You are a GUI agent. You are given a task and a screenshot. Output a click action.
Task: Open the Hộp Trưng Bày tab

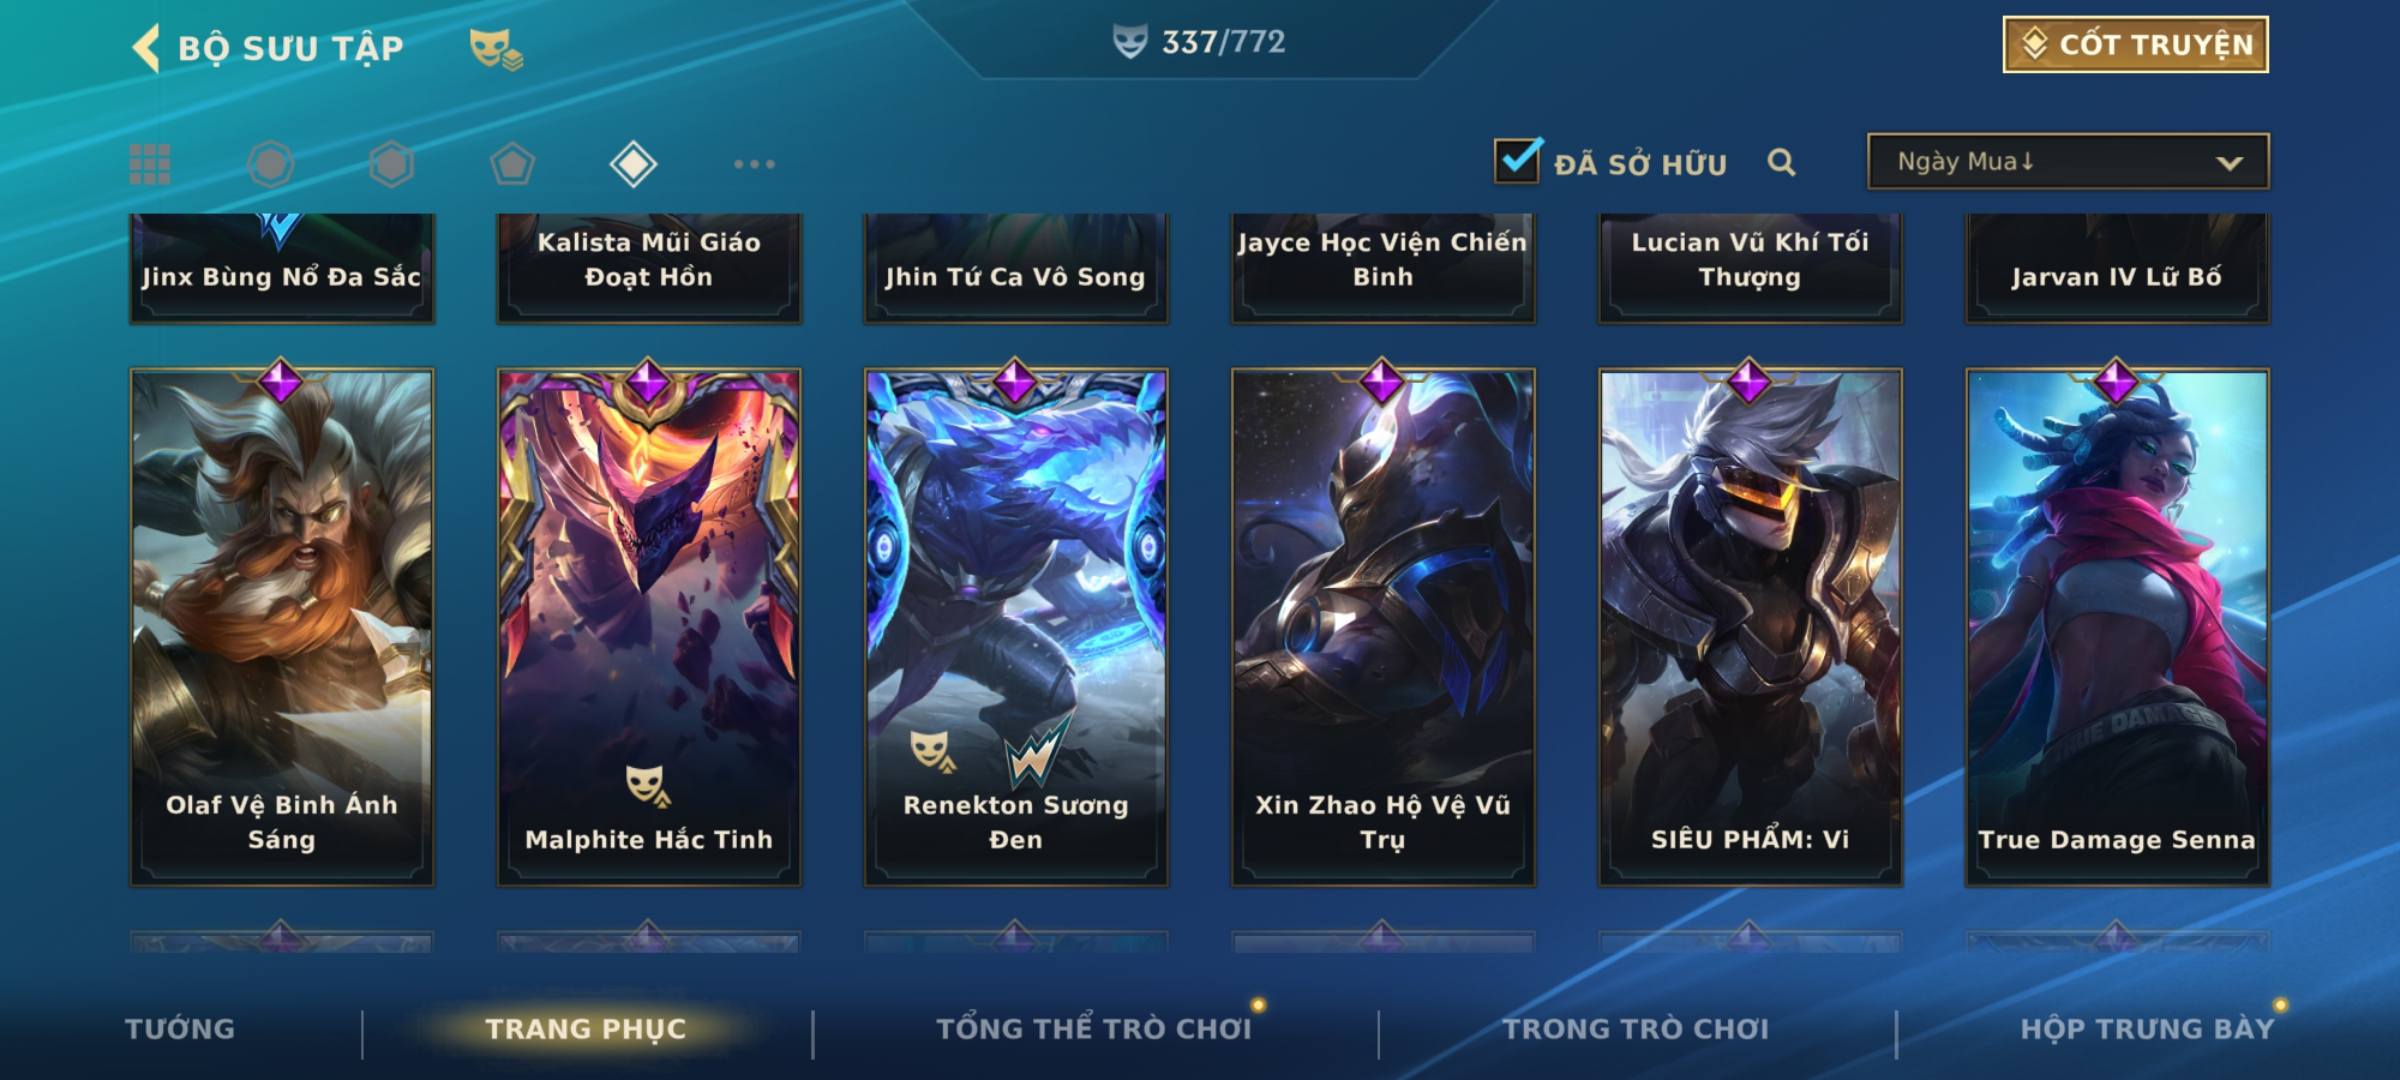click(2147, 1028)
